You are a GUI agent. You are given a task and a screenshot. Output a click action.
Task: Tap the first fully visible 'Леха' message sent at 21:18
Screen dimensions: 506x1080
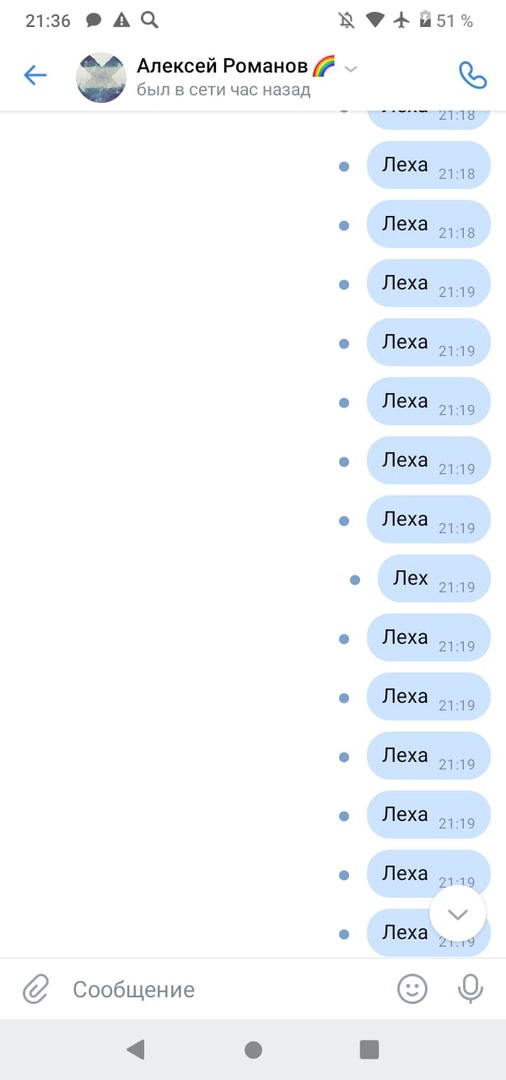[428, 165]
